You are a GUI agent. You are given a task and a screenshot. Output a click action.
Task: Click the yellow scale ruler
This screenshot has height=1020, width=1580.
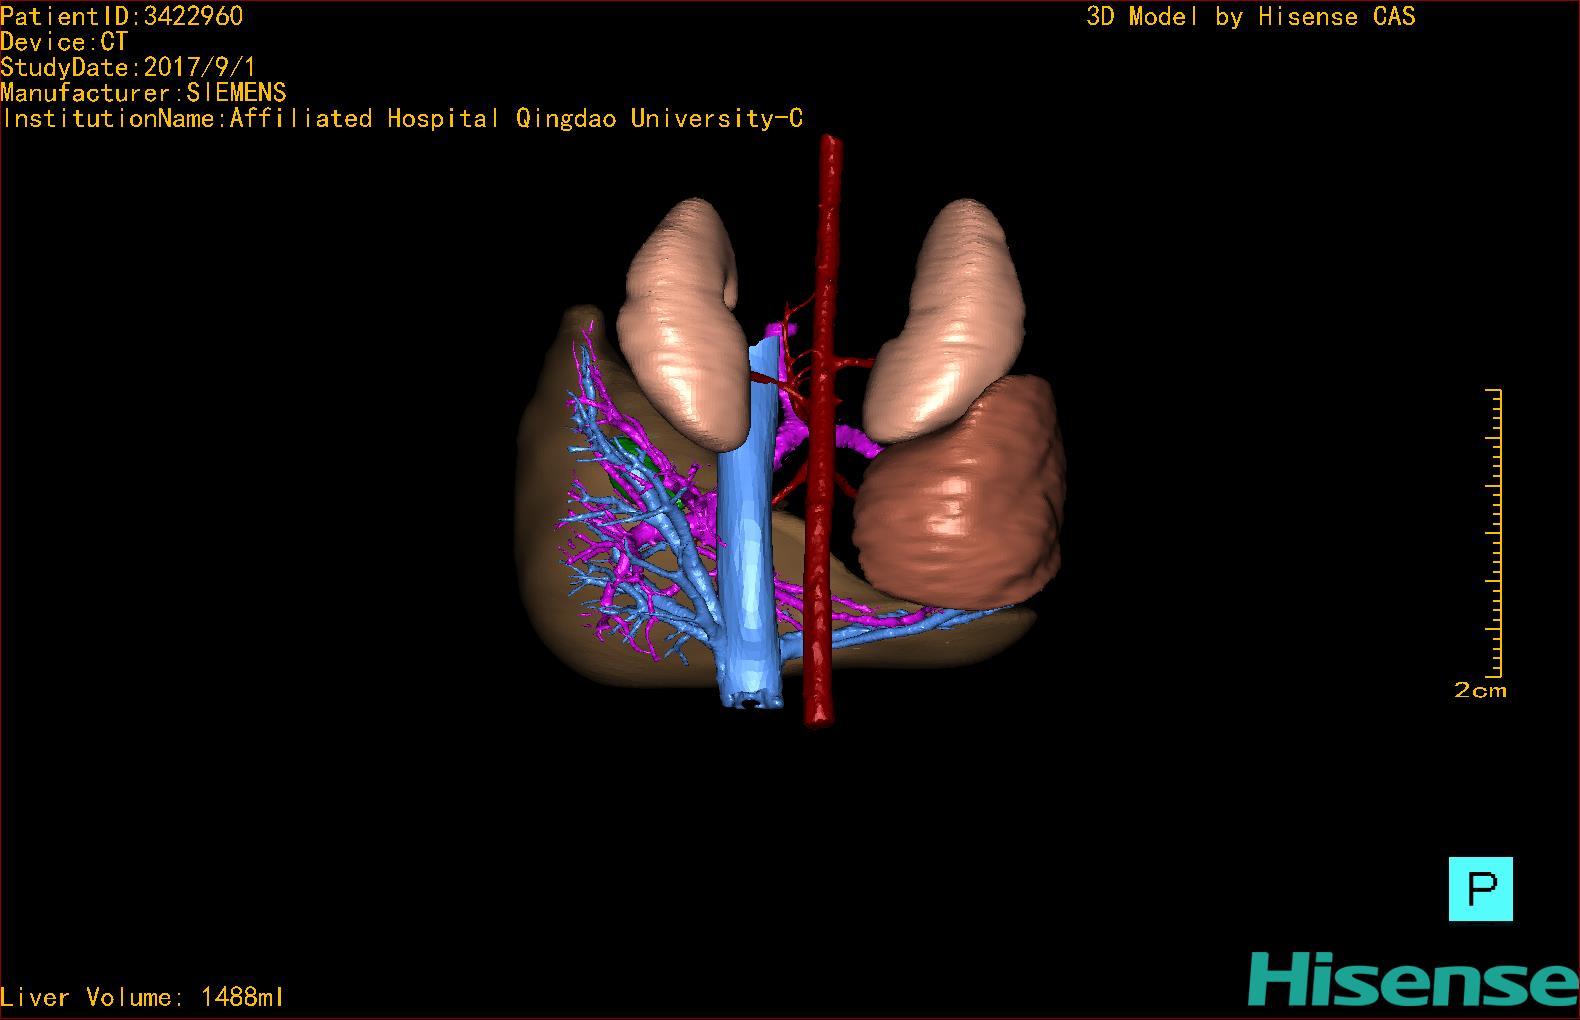point(1494,533)
